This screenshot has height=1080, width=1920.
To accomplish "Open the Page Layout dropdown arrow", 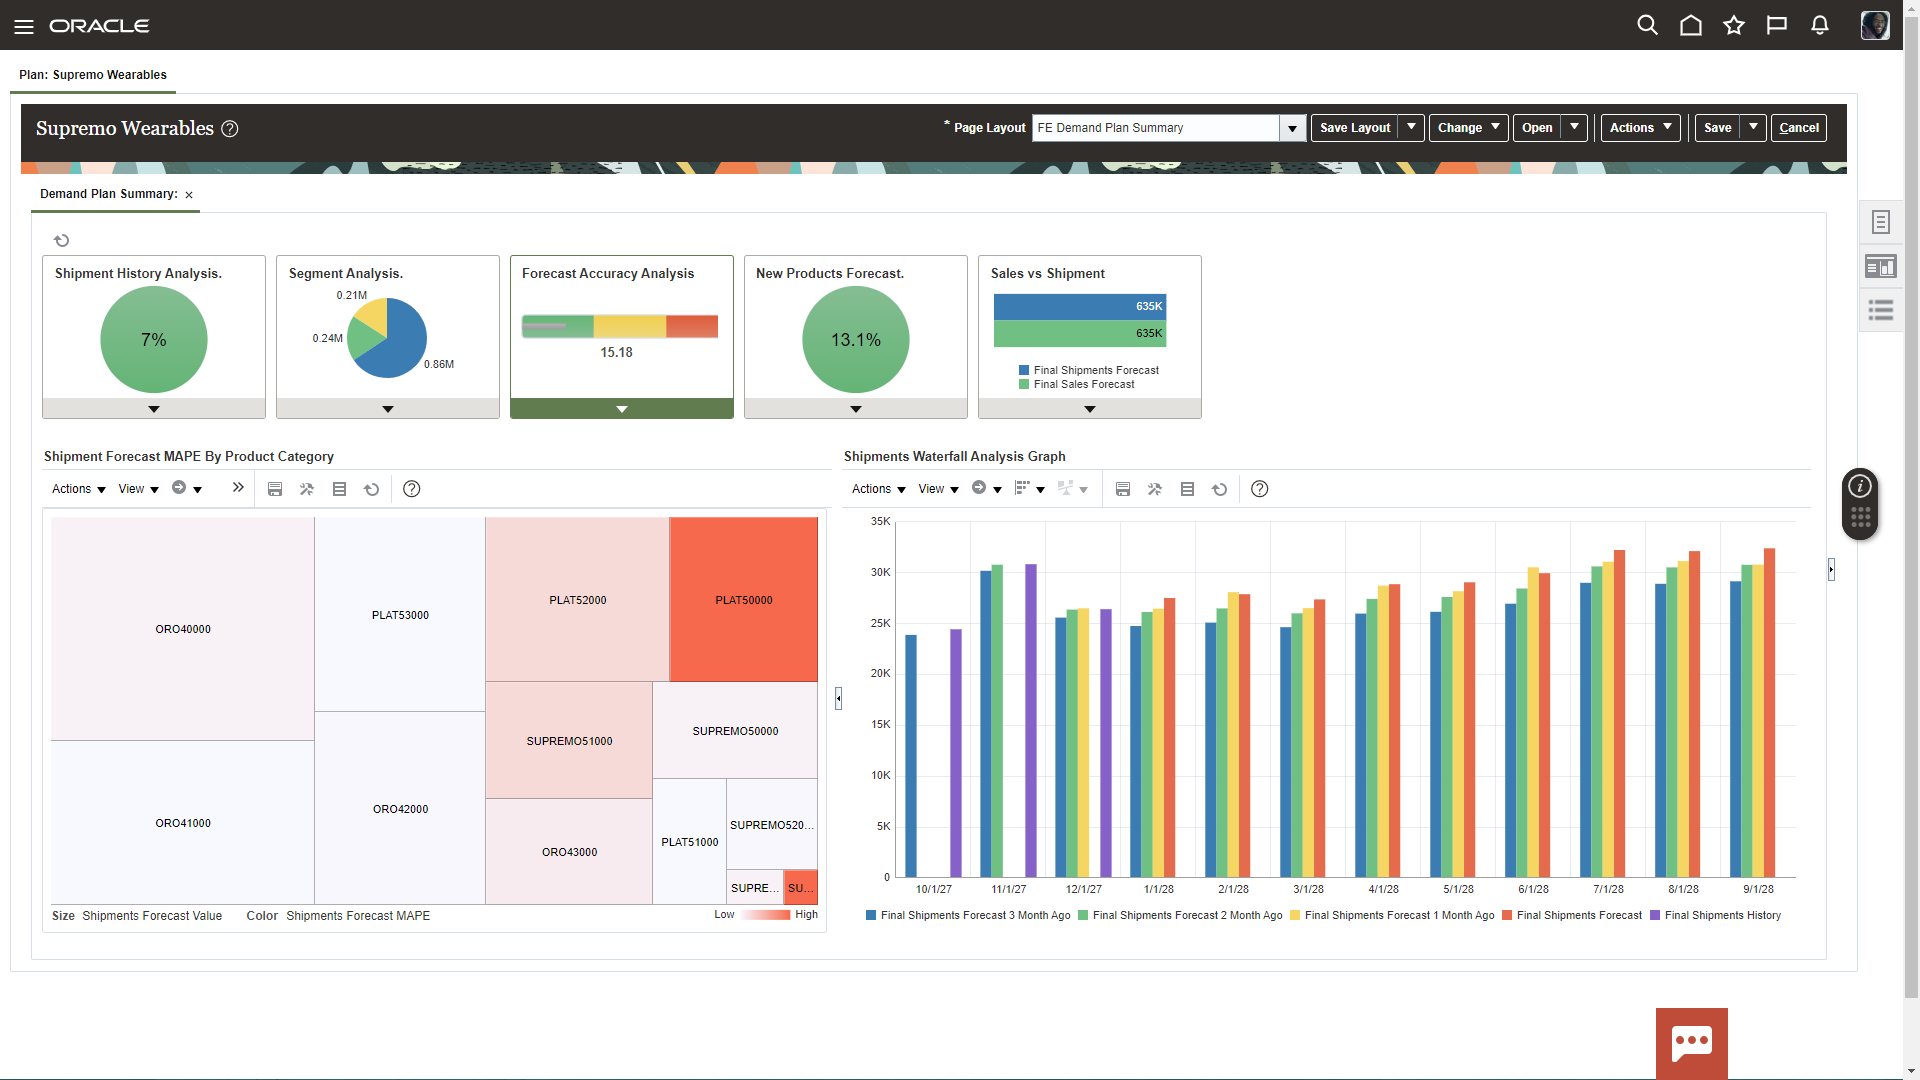I will tap(1293, 128).
